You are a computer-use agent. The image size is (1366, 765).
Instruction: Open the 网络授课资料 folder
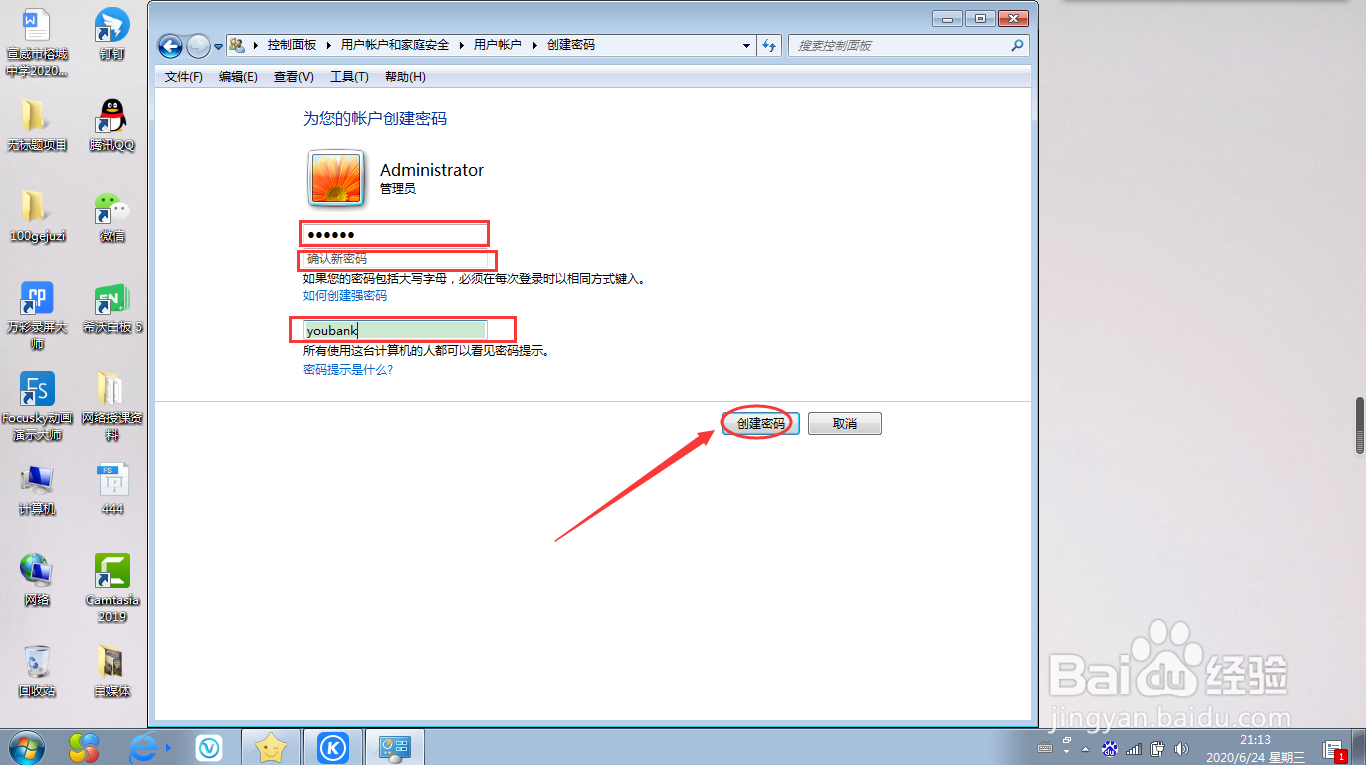point(112,406)
